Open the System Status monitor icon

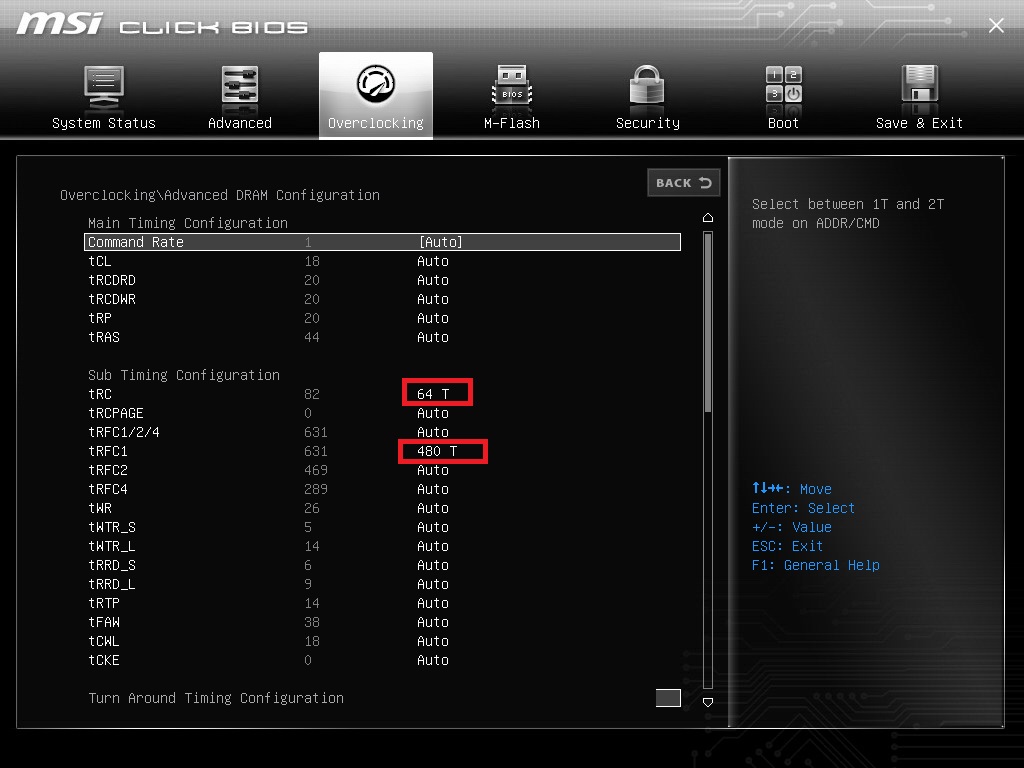(104, 88)
